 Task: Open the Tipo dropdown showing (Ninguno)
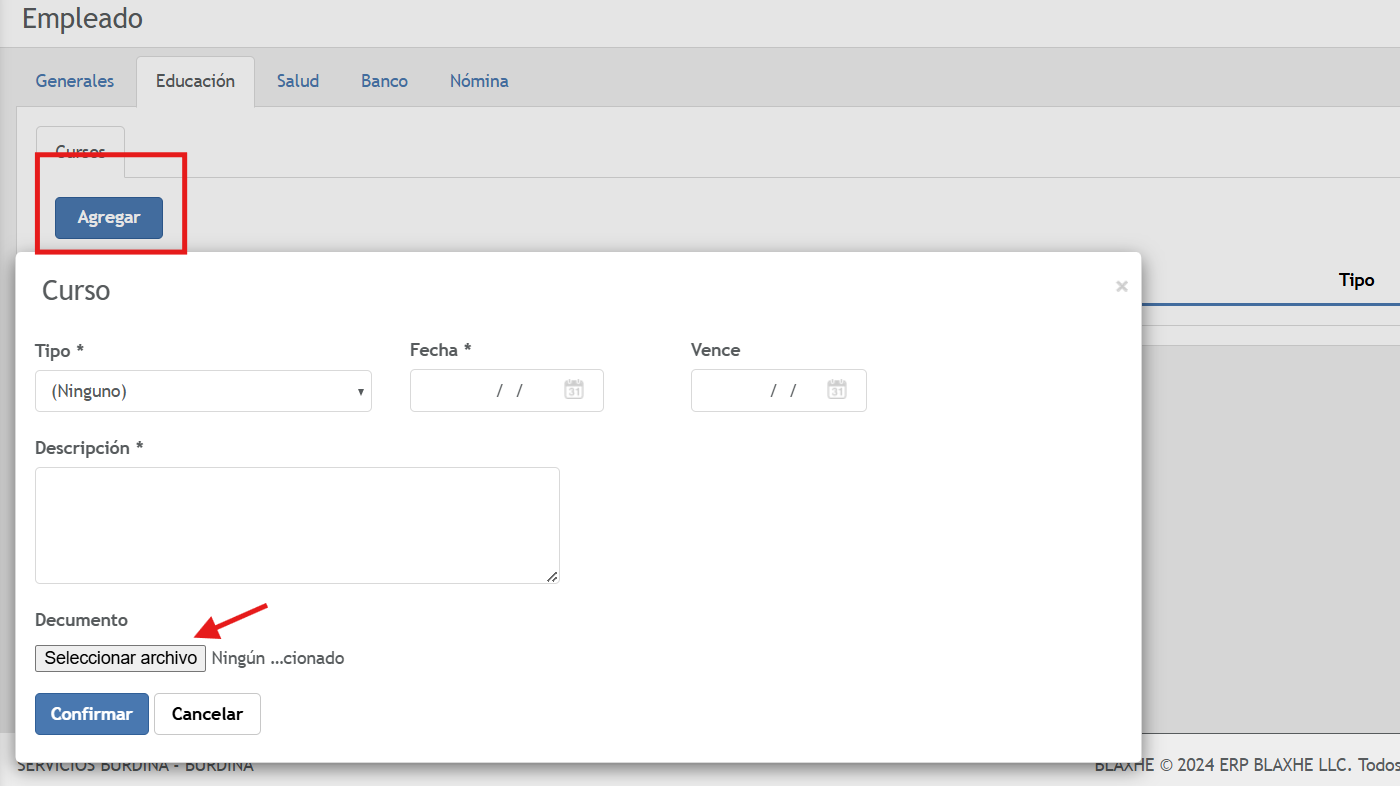coord(203,391)
